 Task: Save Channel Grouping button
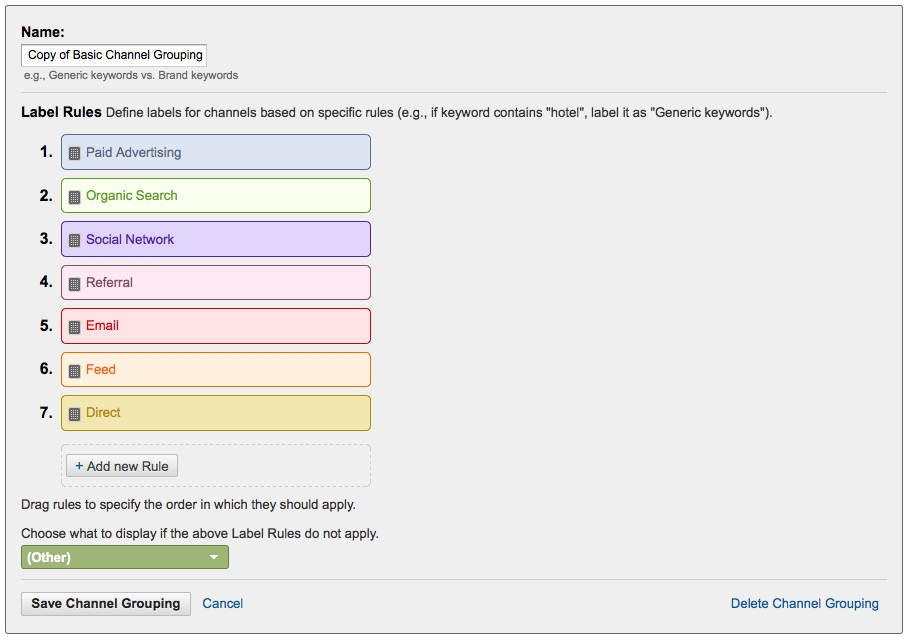(106, 604)
